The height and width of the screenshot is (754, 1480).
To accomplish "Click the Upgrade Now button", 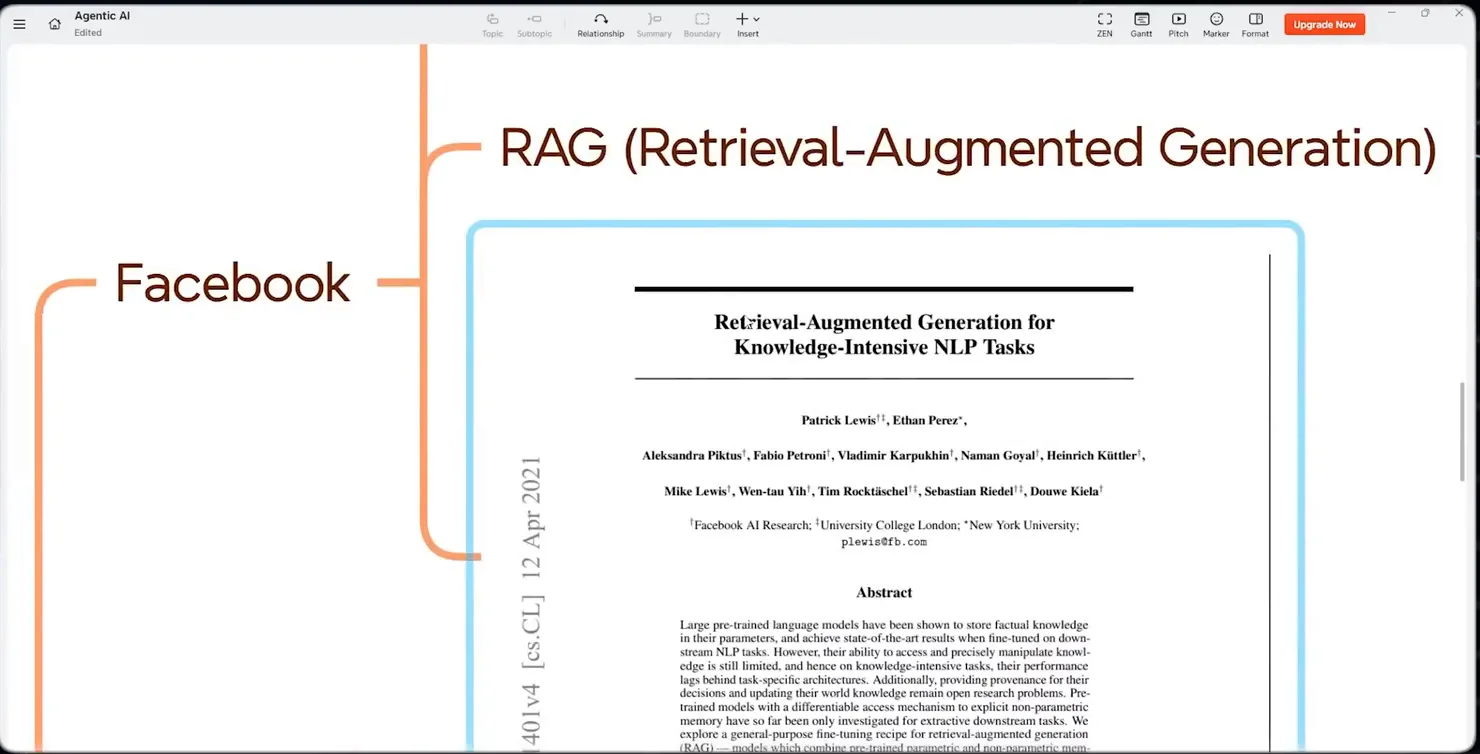I will pyautogui.click(x=1324, y=24).
